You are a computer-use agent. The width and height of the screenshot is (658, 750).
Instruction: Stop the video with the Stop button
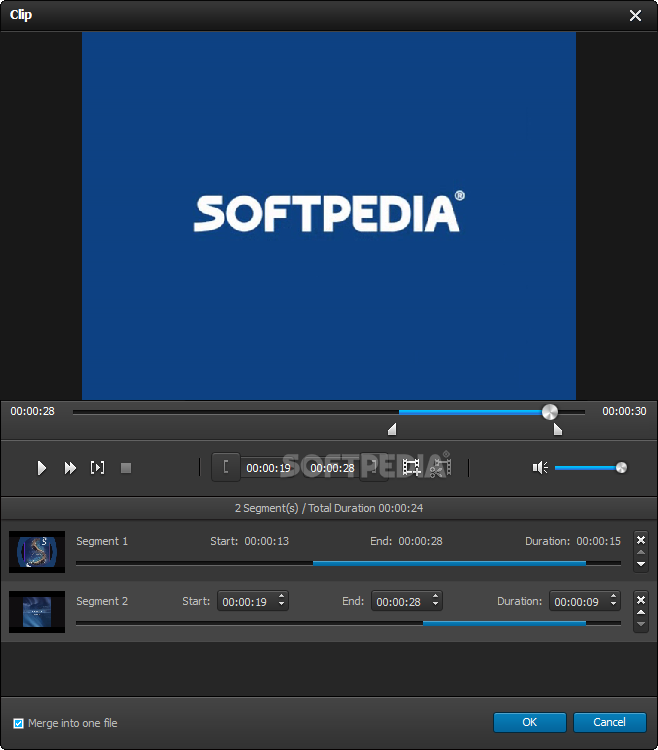click(x=126, y=468)
